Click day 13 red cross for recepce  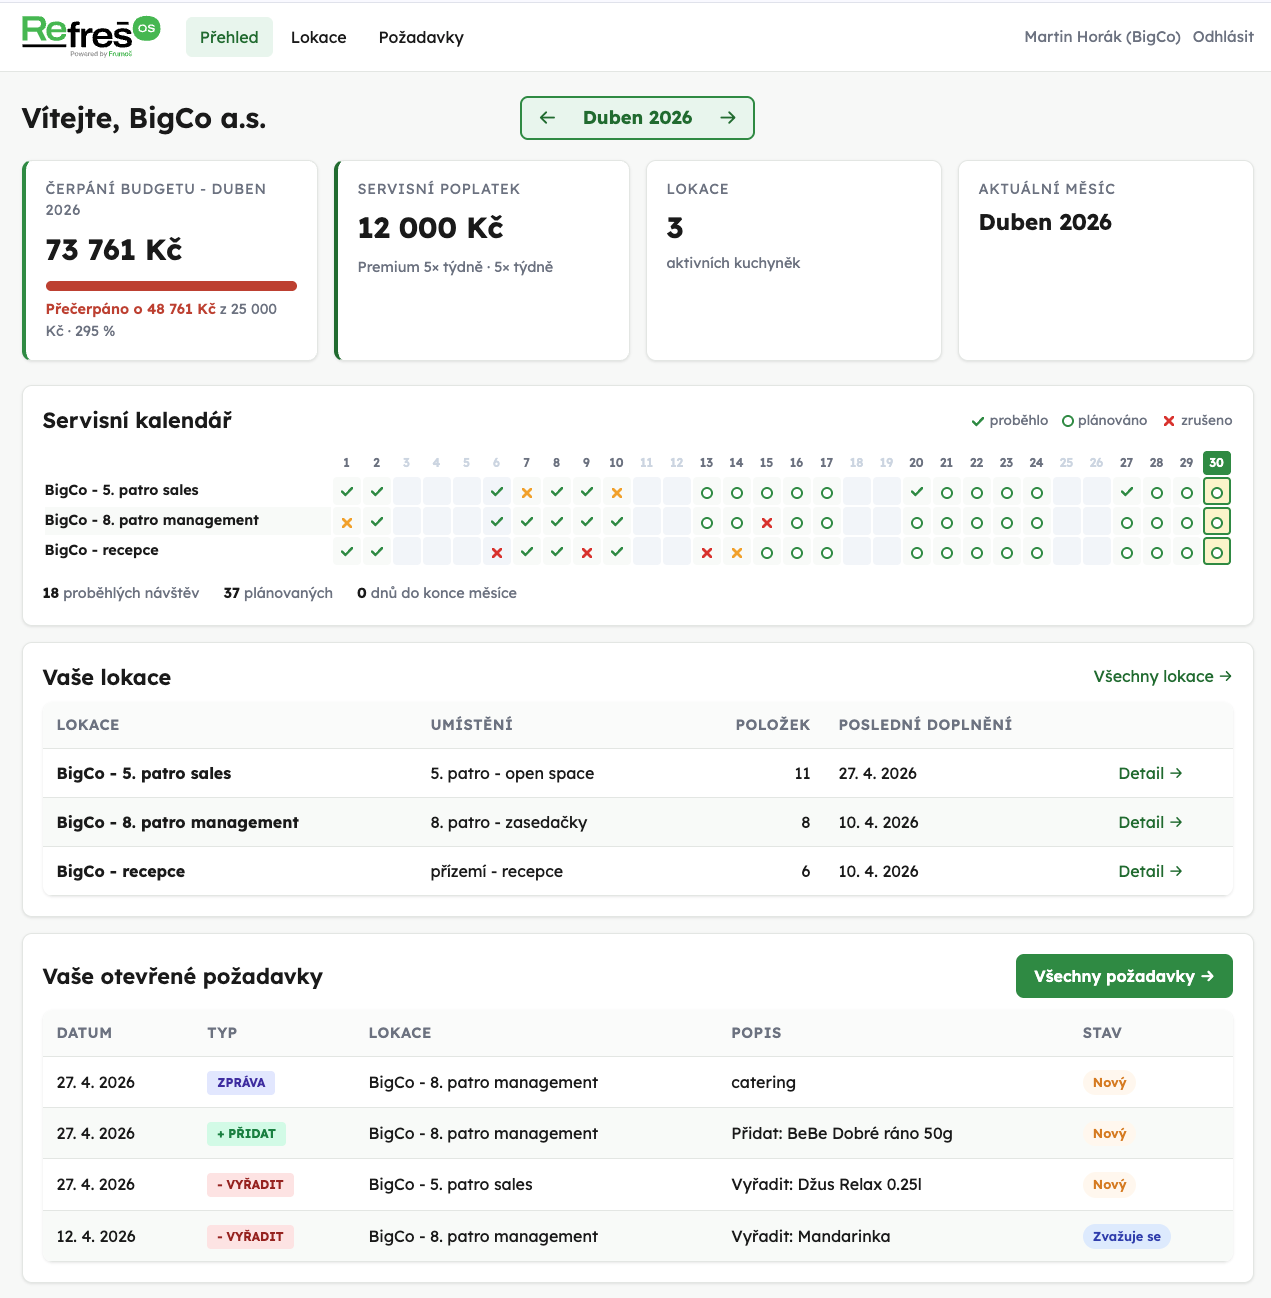click(707, 552)
